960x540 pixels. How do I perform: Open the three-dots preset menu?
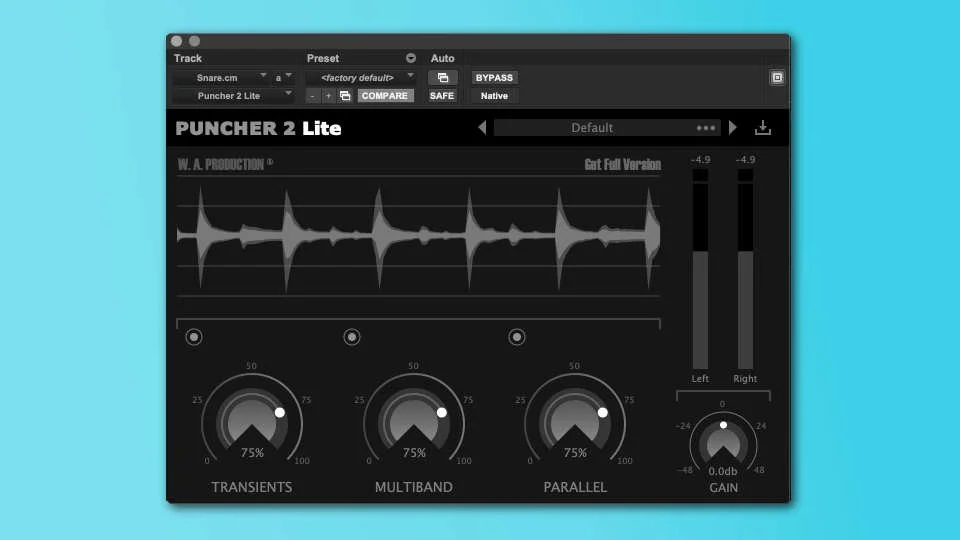[706, 128]
